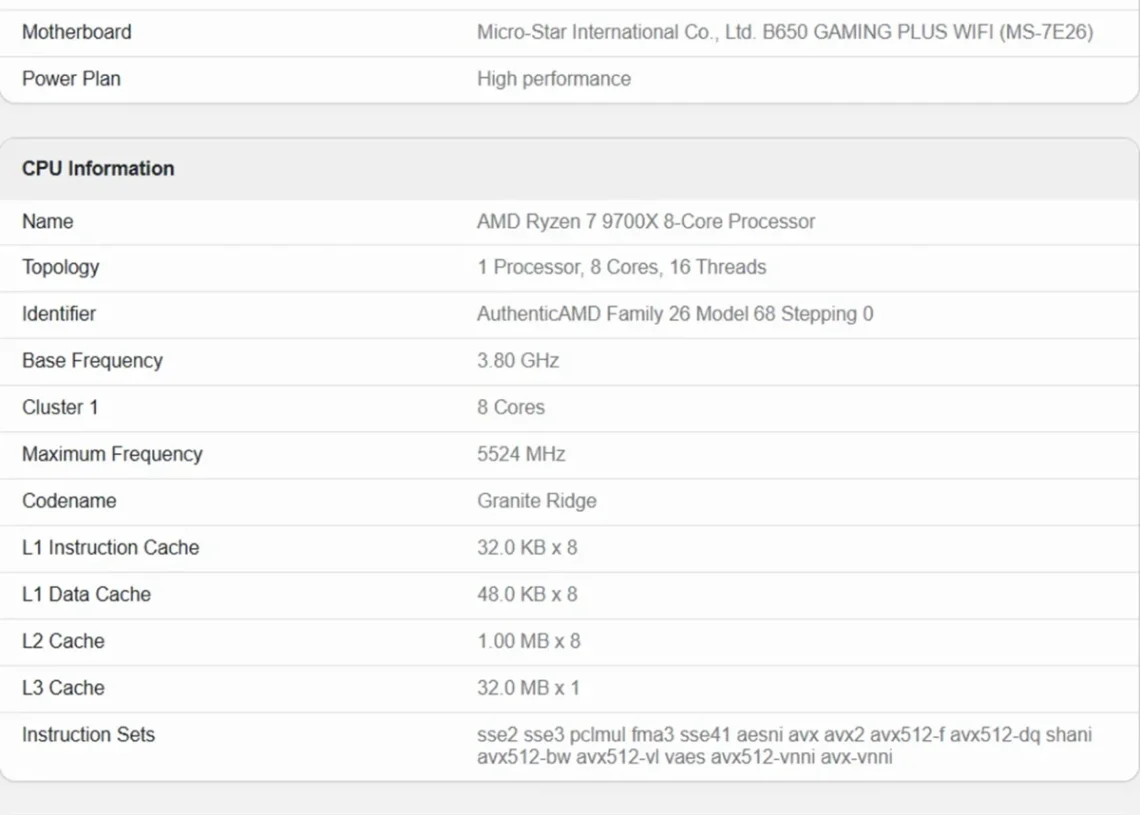Image resolution: width=1140 pixels, height=815 pixels.
Task: Select the Topology row label
Action: point(60,268)
